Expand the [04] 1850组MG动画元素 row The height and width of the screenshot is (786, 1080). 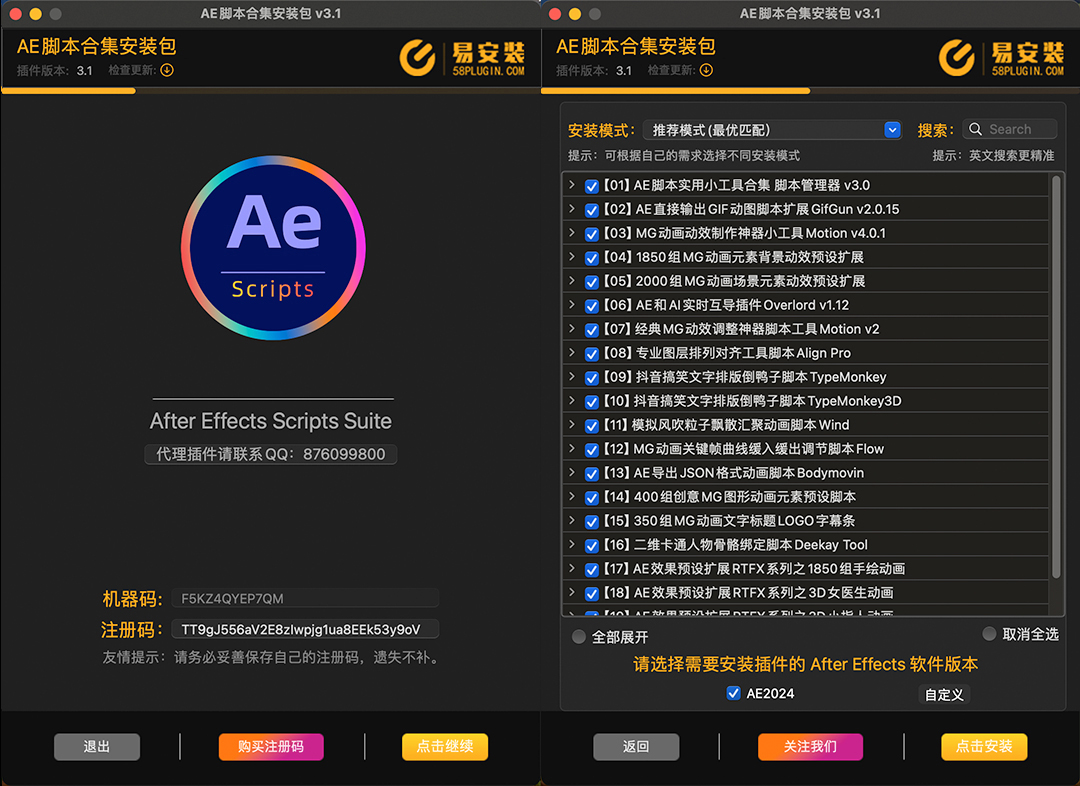[x=572, y=257]
